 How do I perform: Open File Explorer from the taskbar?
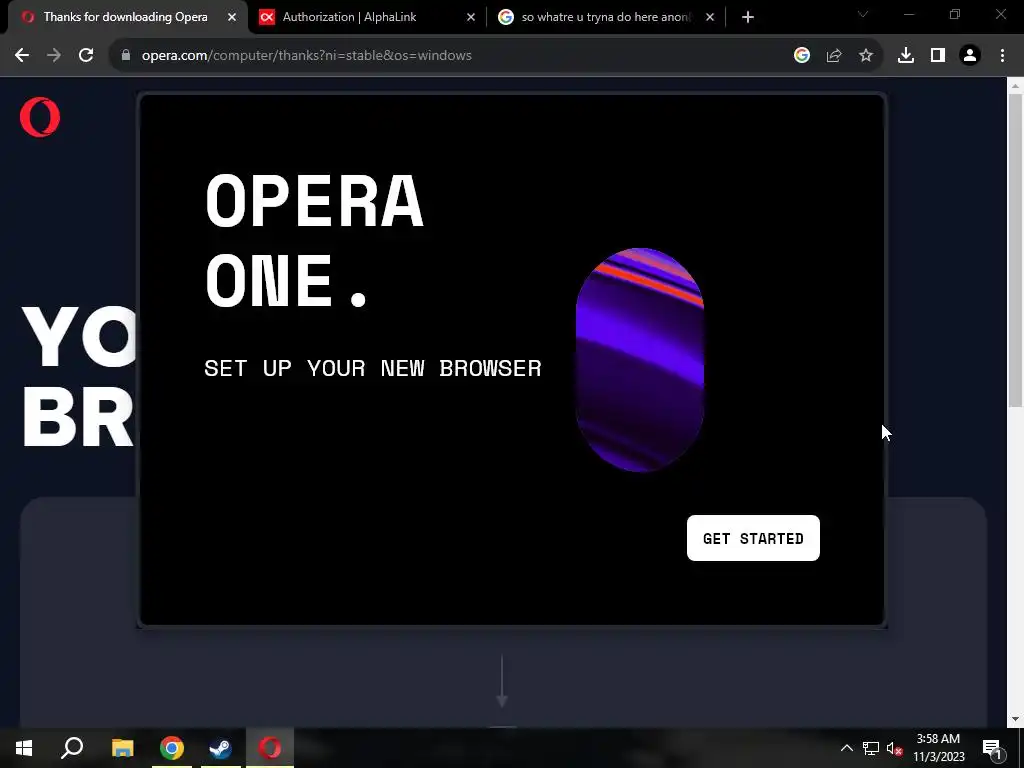tap(122, 748)
